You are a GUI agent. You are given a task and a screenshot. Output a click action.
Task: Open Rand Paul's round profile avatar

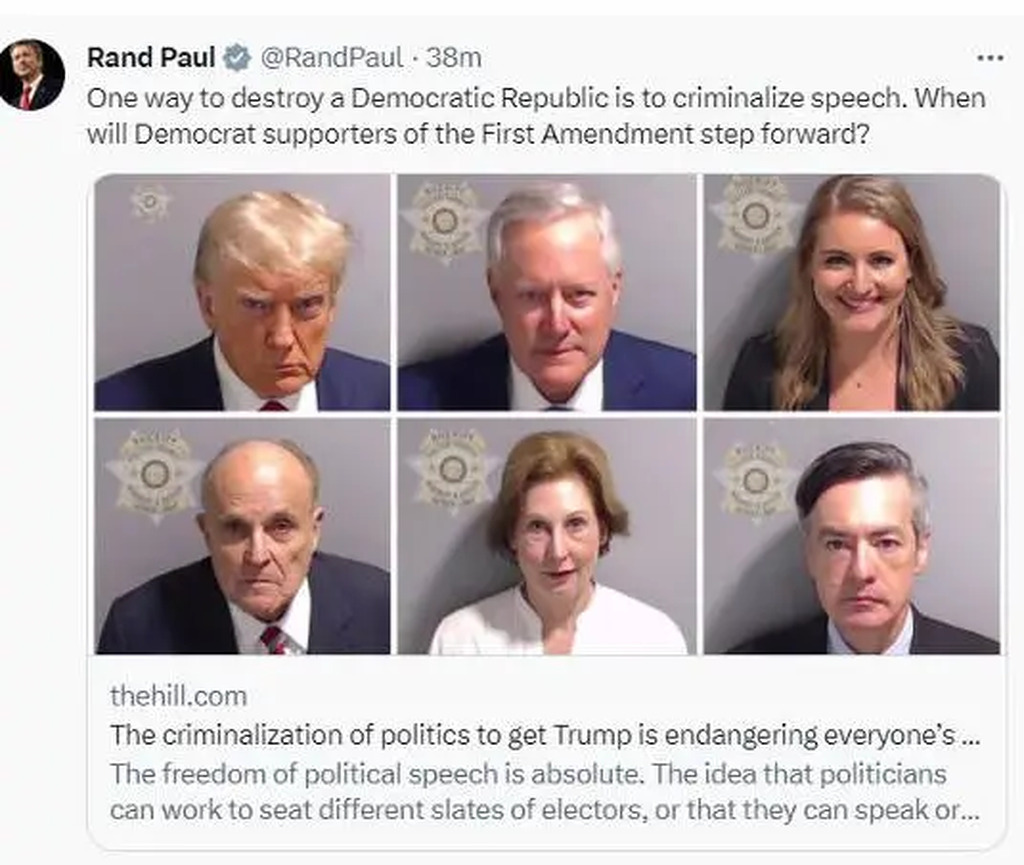[31, 74]
